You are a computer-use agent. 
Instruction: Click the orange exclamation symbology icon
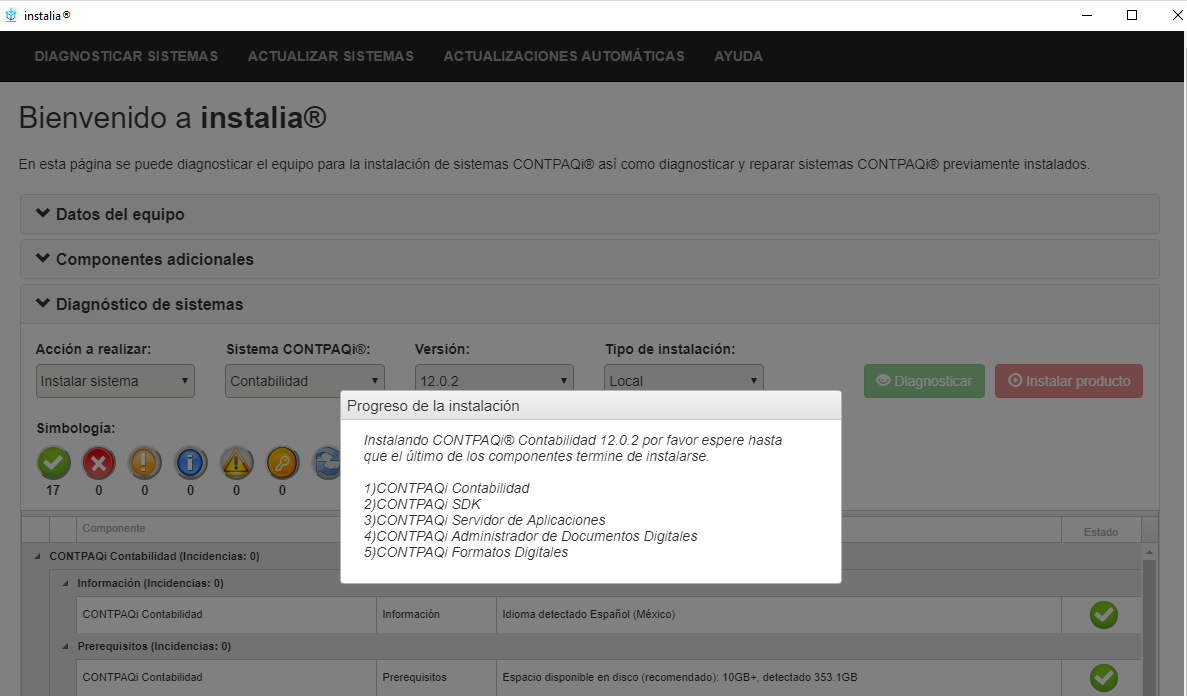pyautogui.click(x=145, y=462)
